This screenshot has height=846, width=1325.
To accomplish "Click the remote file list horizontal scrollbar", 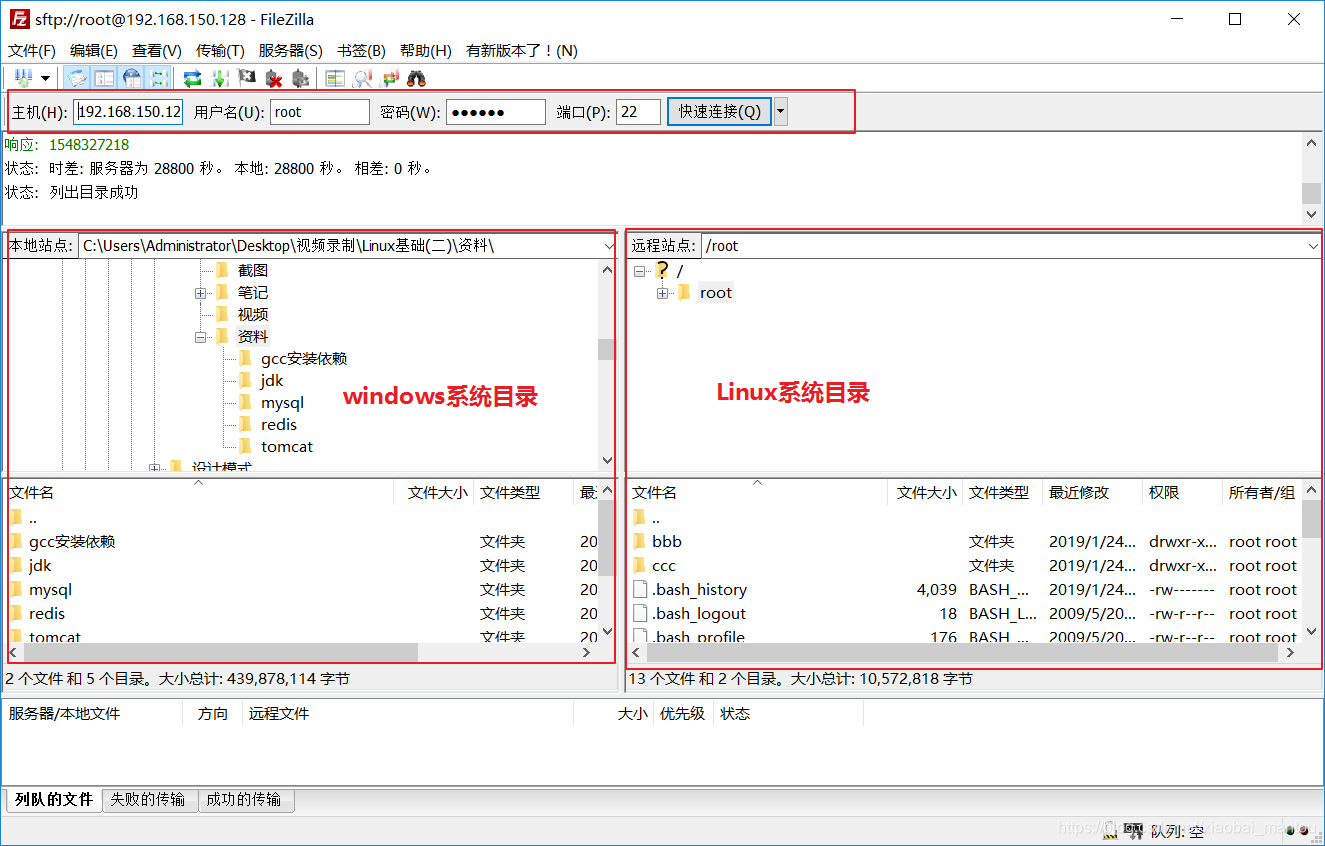I will (x=963, y=652).
